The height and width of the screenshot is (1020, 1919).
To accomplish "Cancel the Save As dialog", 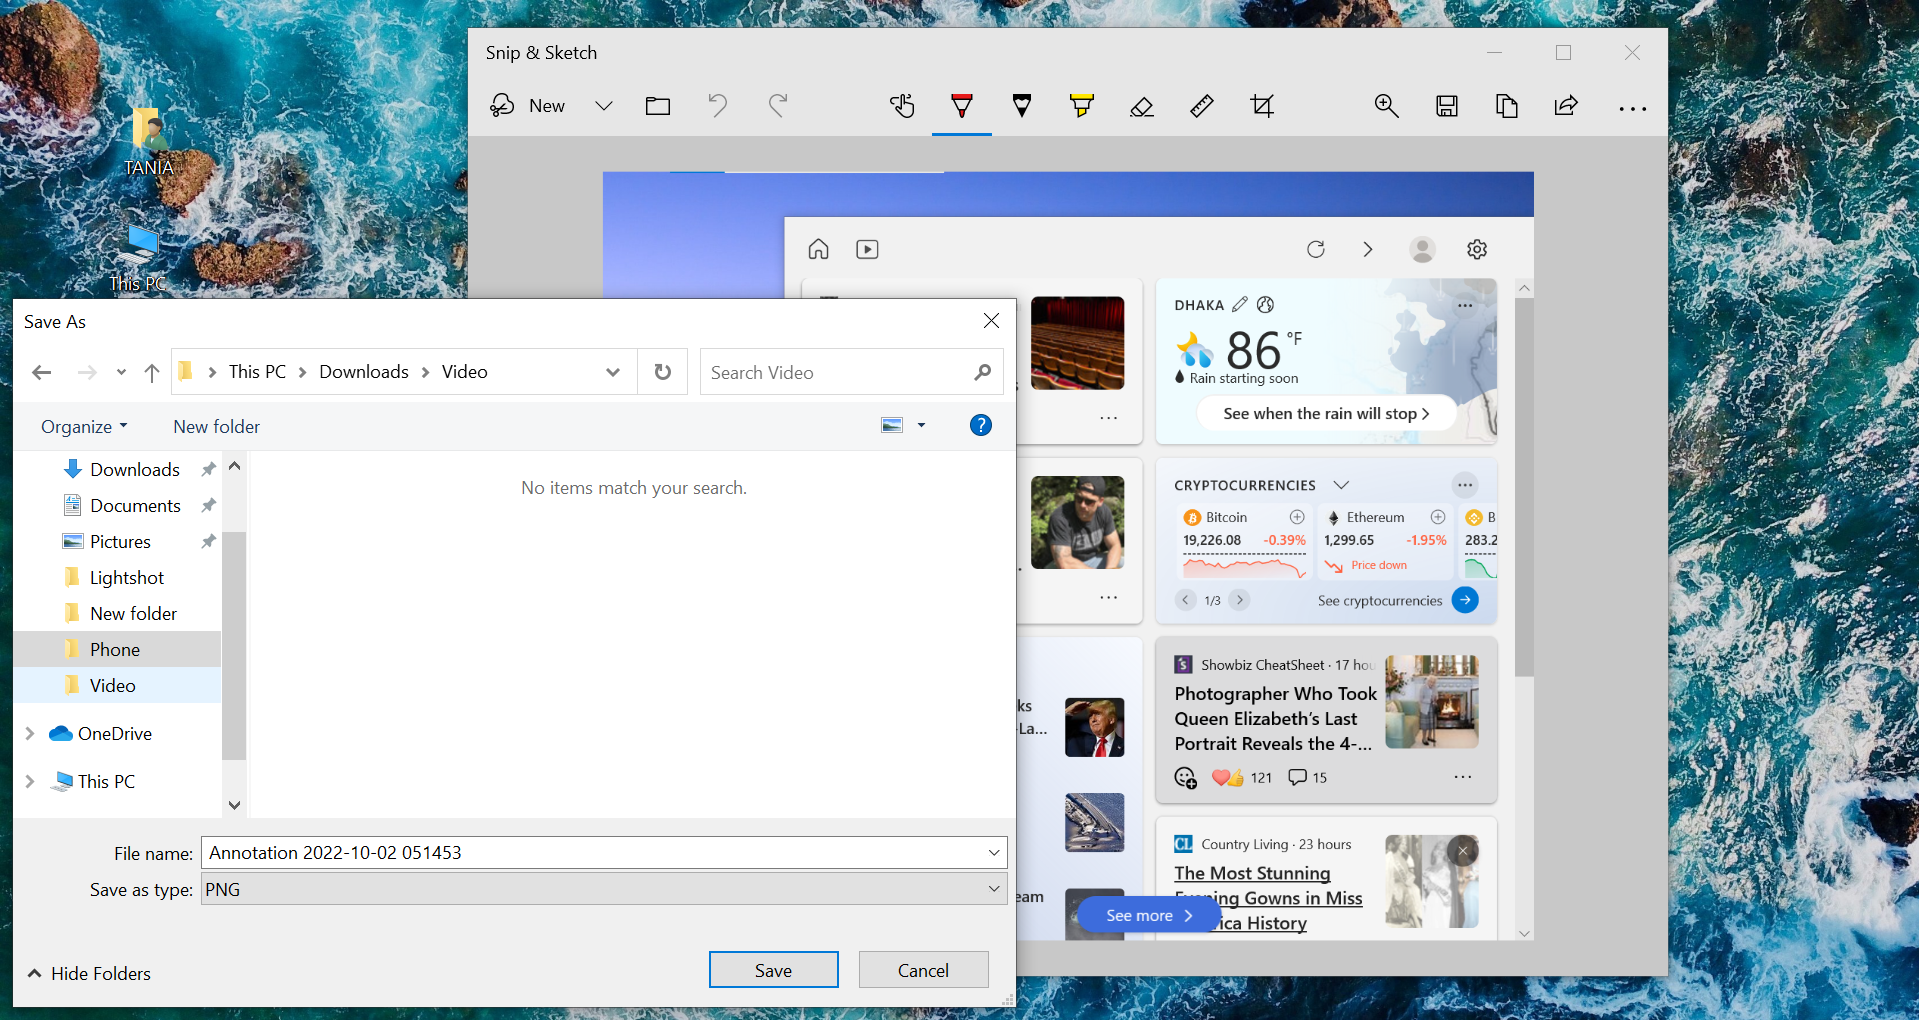I will click(923, 970).
